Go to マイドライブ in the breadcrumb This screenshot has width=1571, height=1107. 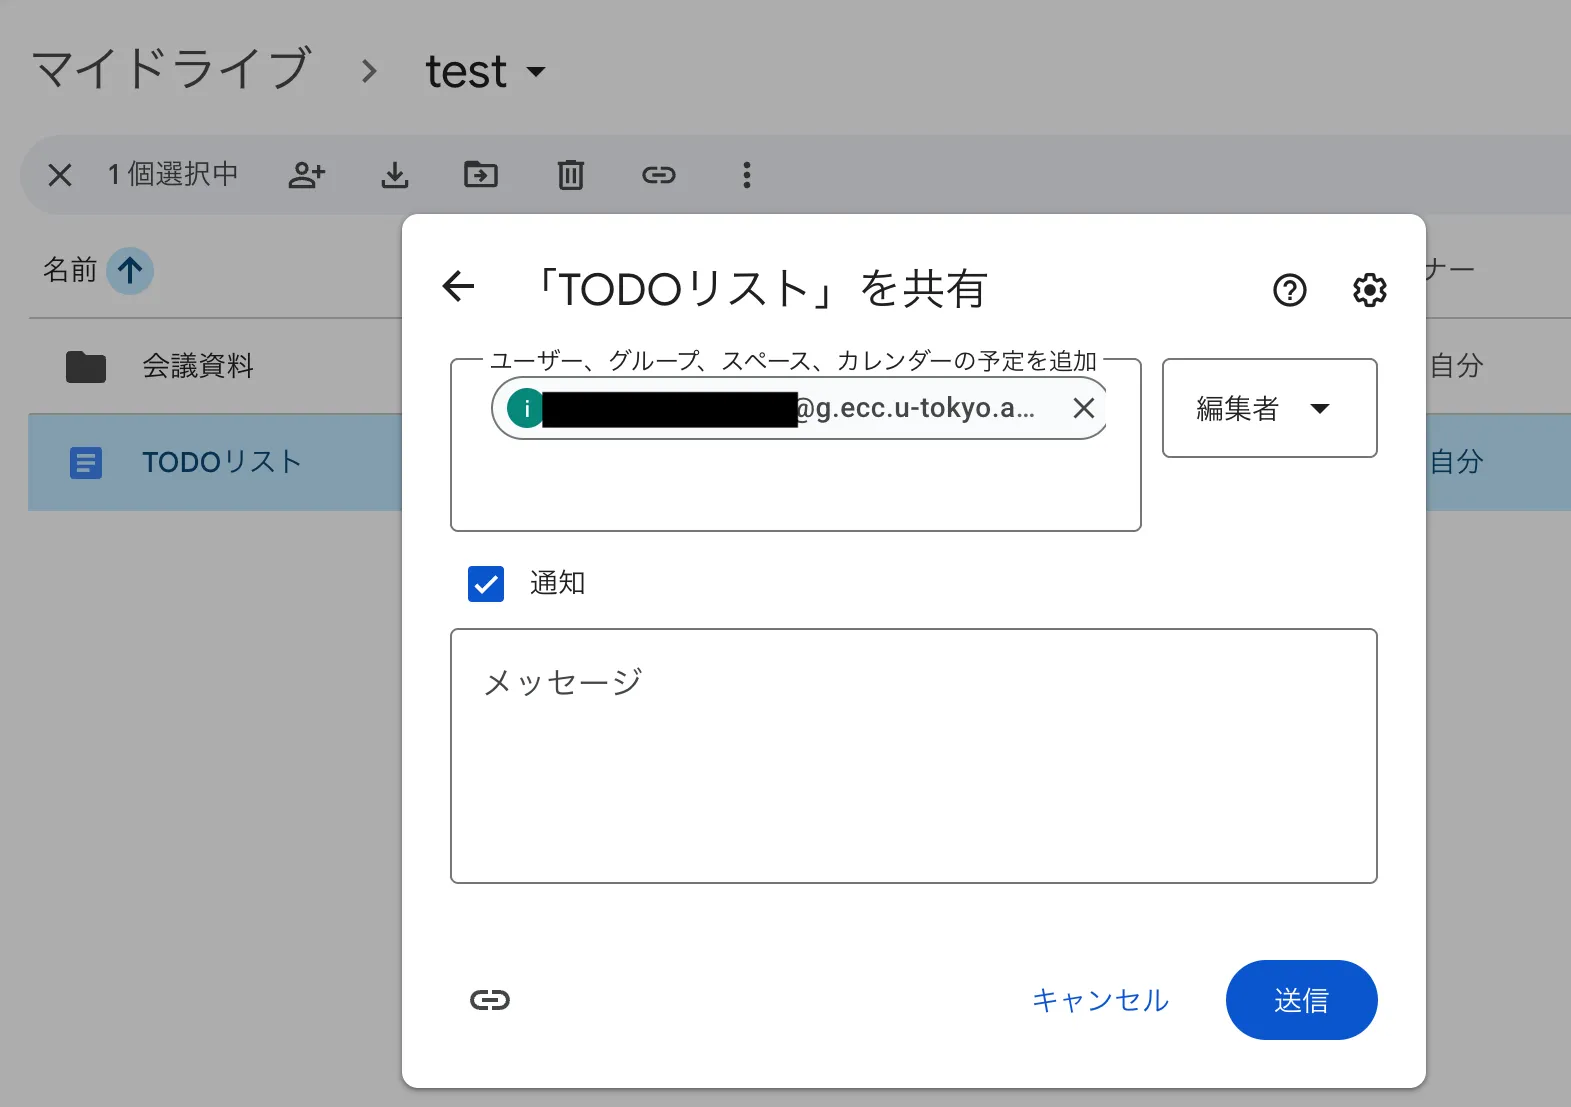tap(172, 70)
